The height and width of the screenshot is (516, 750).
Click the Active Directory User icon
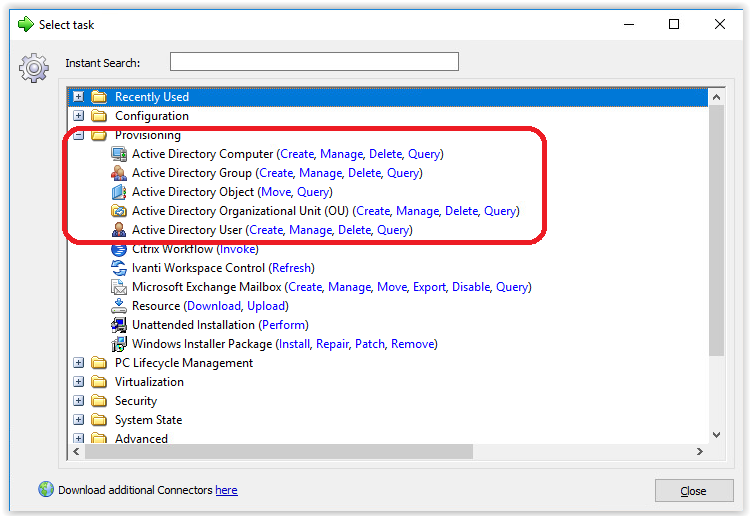tap(119, 230)
